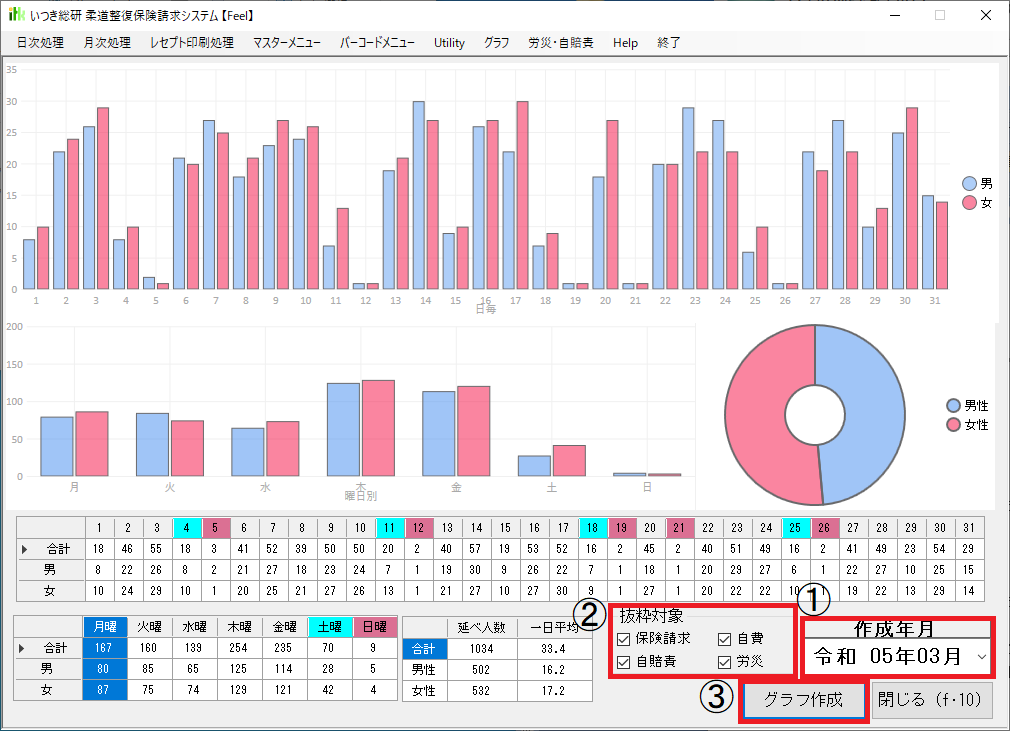Expand the 作成年月 date dropdown
1012x731 pixels.
click(x=980, y=657)
